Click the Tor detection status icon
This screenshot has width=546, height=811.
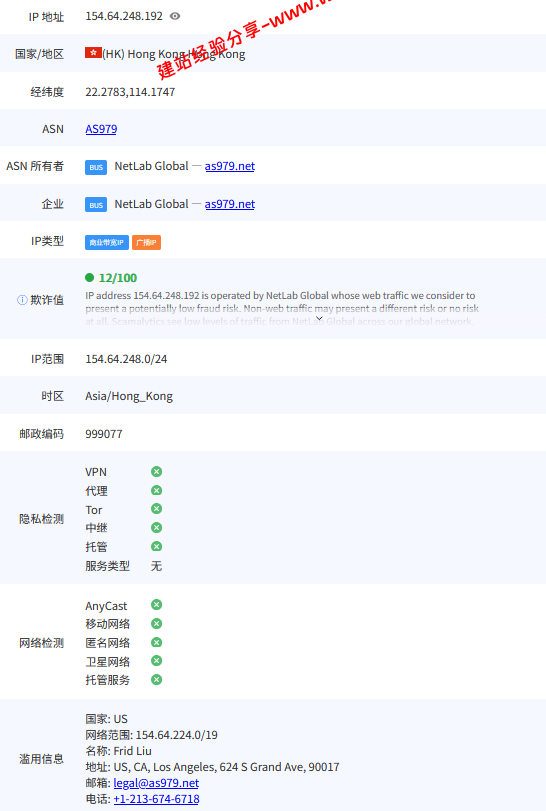coord(157,509)
